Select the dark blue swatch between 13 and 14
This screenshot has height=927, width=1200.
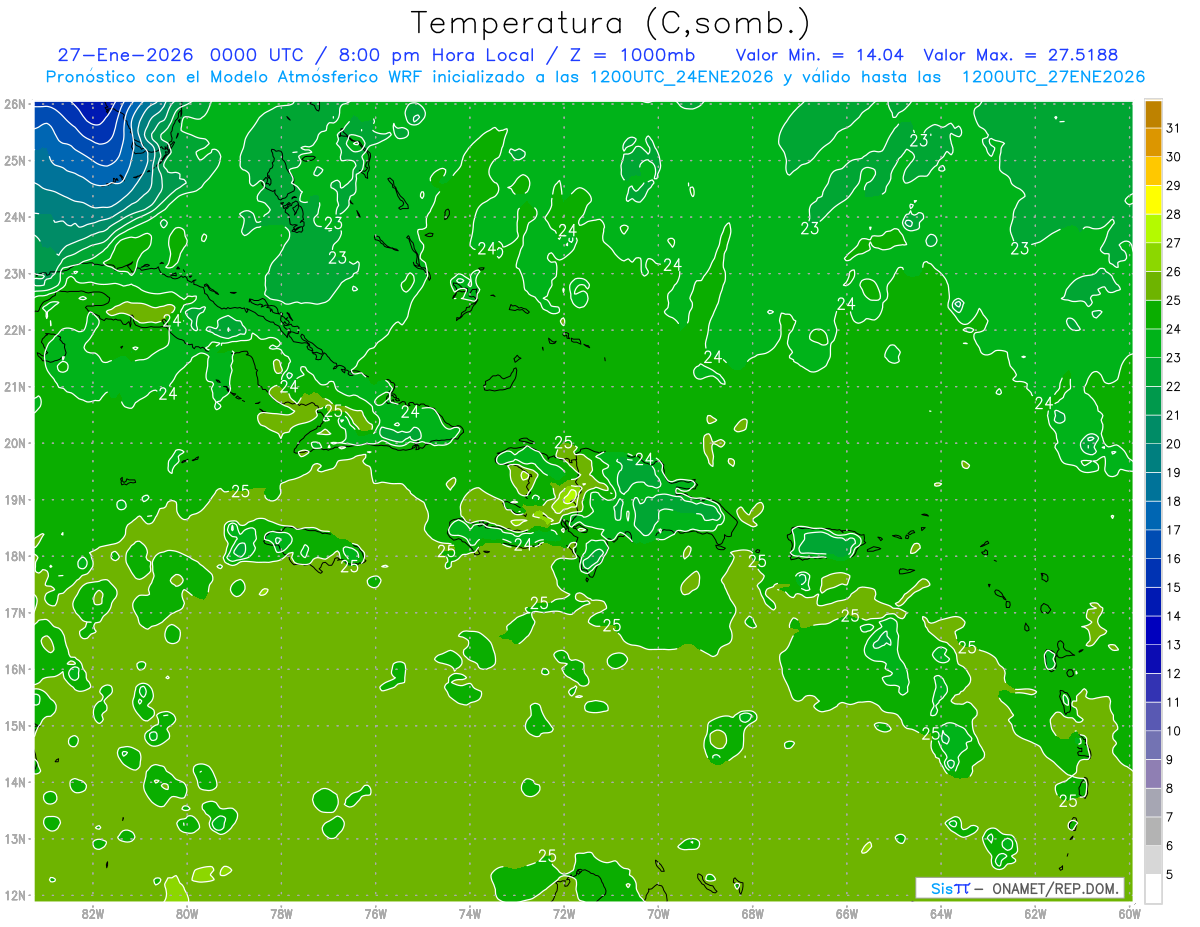(1153, 630)
